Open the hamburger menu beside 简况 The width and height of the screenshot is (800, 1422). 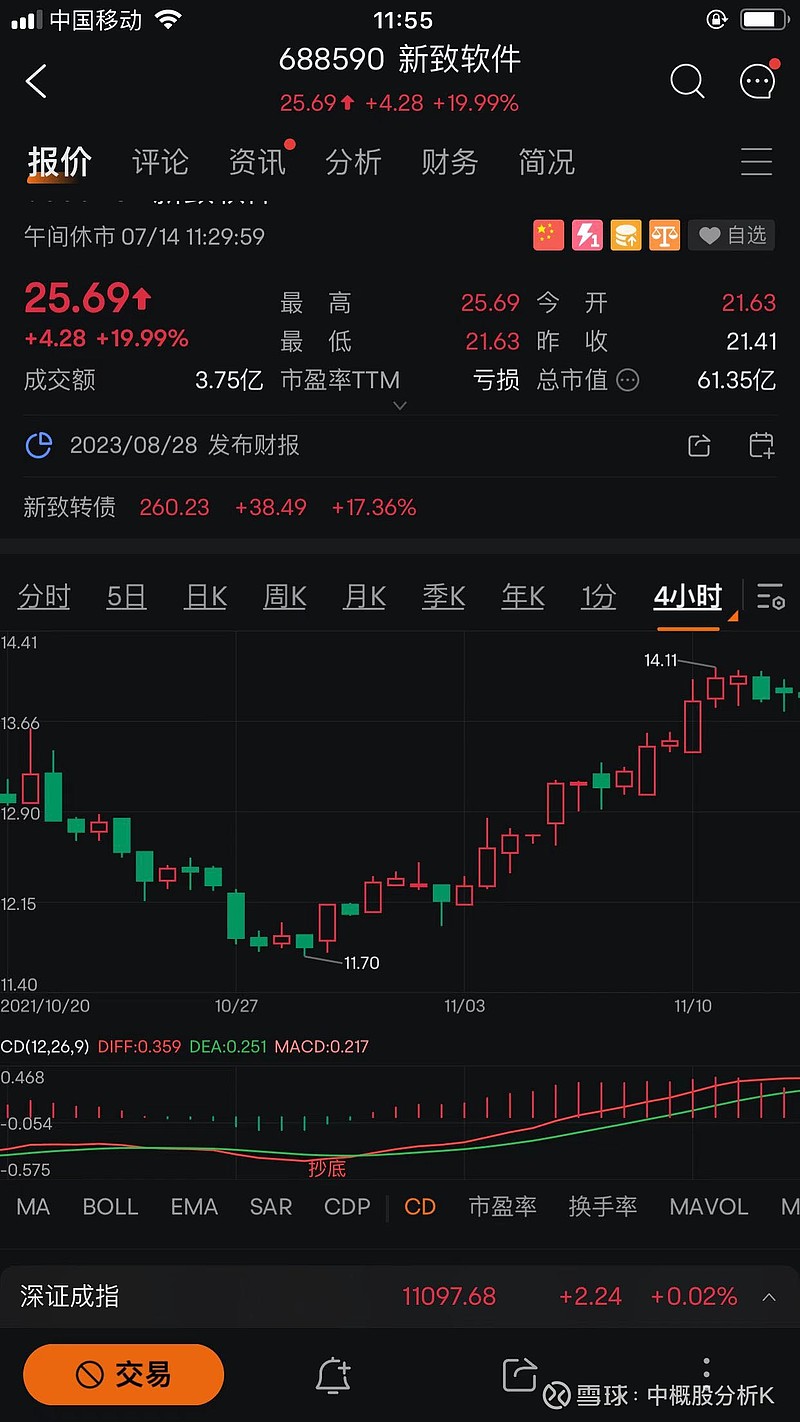point(756,161)
